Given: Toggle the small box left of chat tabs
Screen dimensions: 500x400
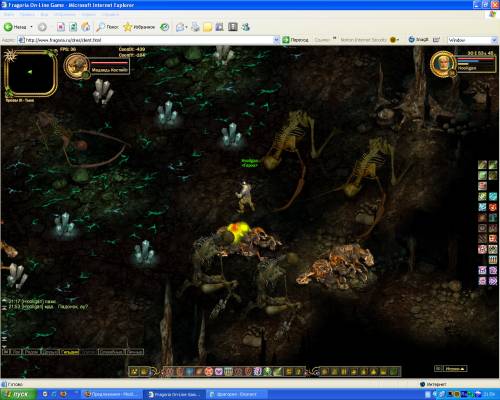Looking at the screenshot, I should pyautogui.click(x=6, y=352).
